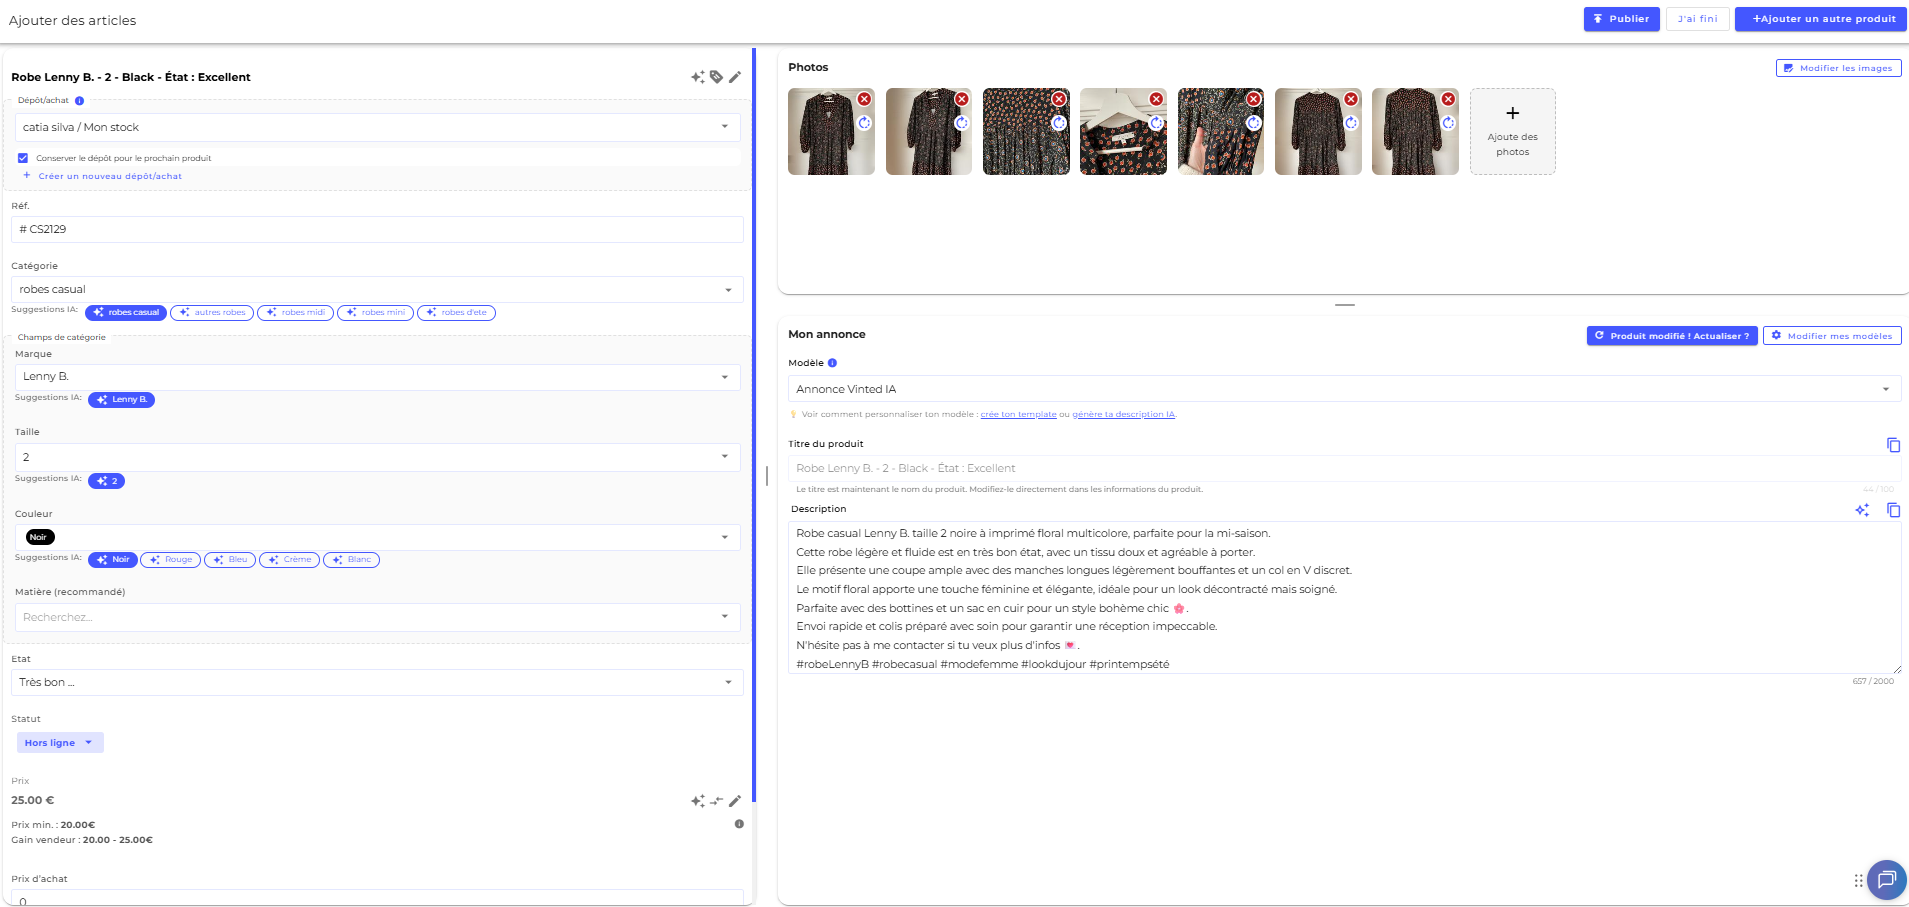
Task: Click the Publier button
Action: pos(1621,19)
